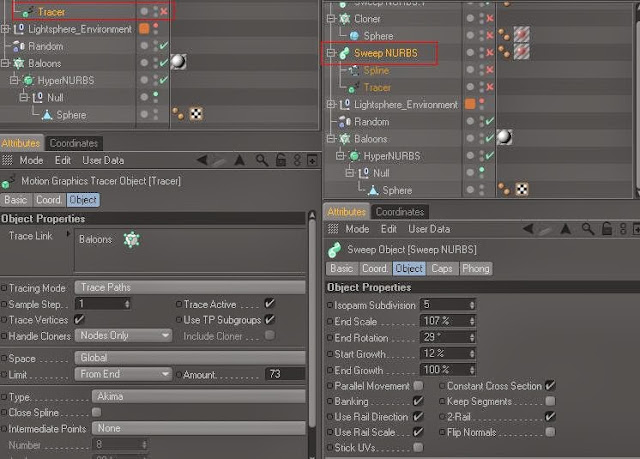The width and height of the screenshot is (640, 459).
Task: Click the Sweep NURBS object icon
Action: click(344, 53)
